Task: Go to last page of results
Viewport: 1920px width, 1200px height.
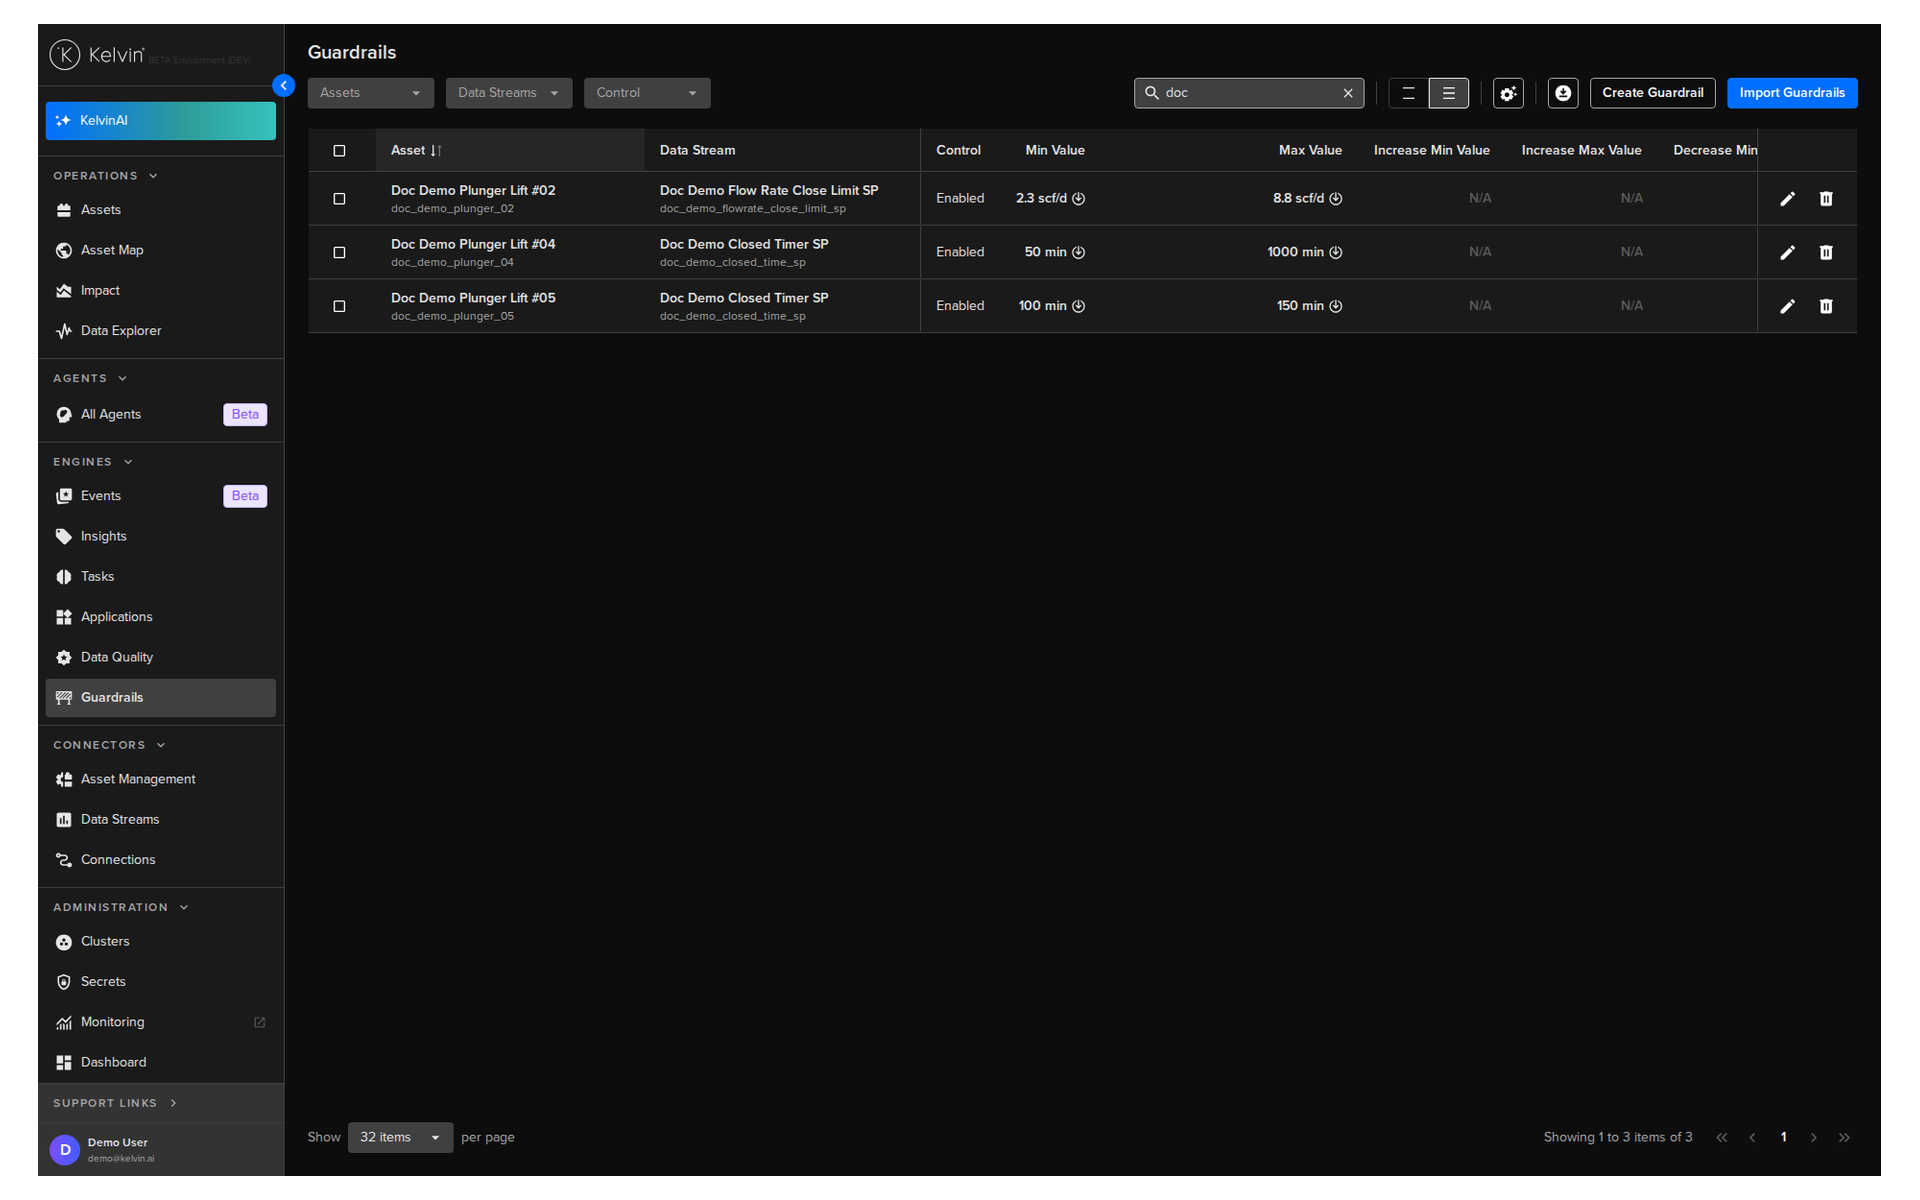Action: [x=1844, y=1138]
